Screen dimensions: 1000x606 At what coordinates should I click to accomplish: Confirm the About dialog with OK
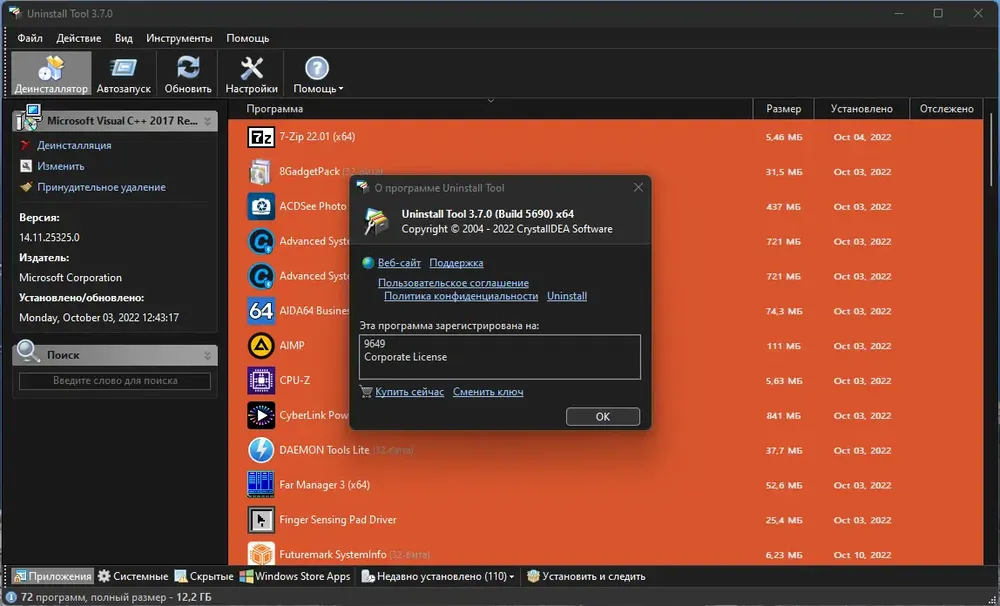pos(603,417)
